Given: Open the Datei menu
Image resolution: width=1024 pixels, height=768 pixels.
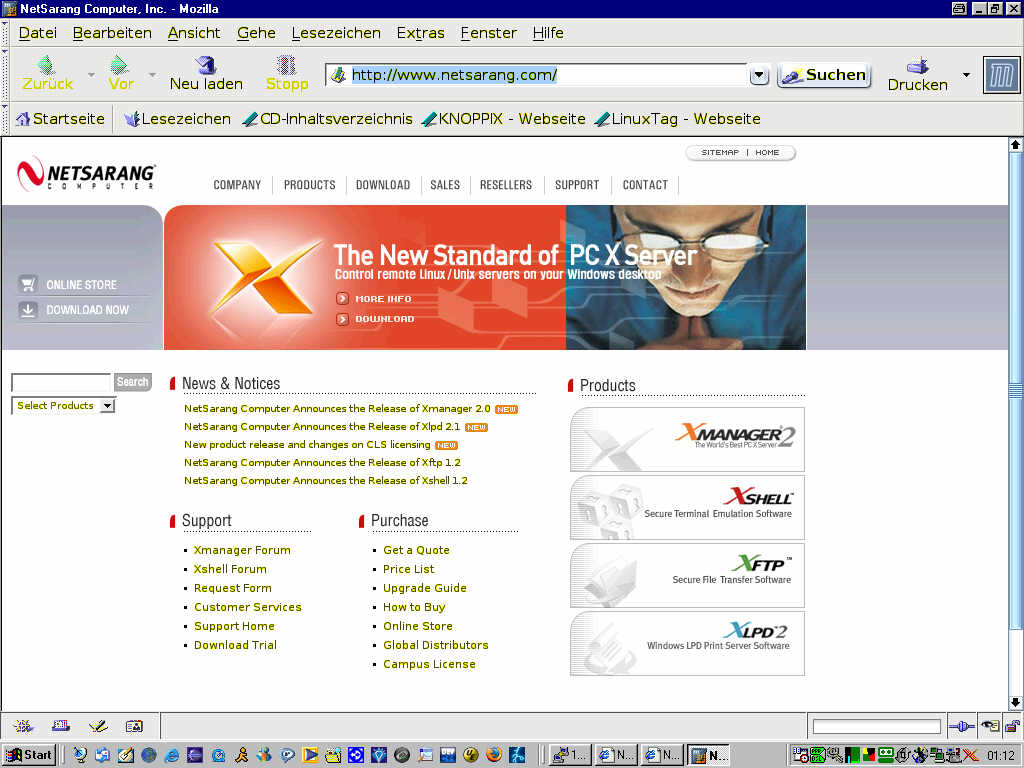Looking at the screenshot, I should (37, 33).
